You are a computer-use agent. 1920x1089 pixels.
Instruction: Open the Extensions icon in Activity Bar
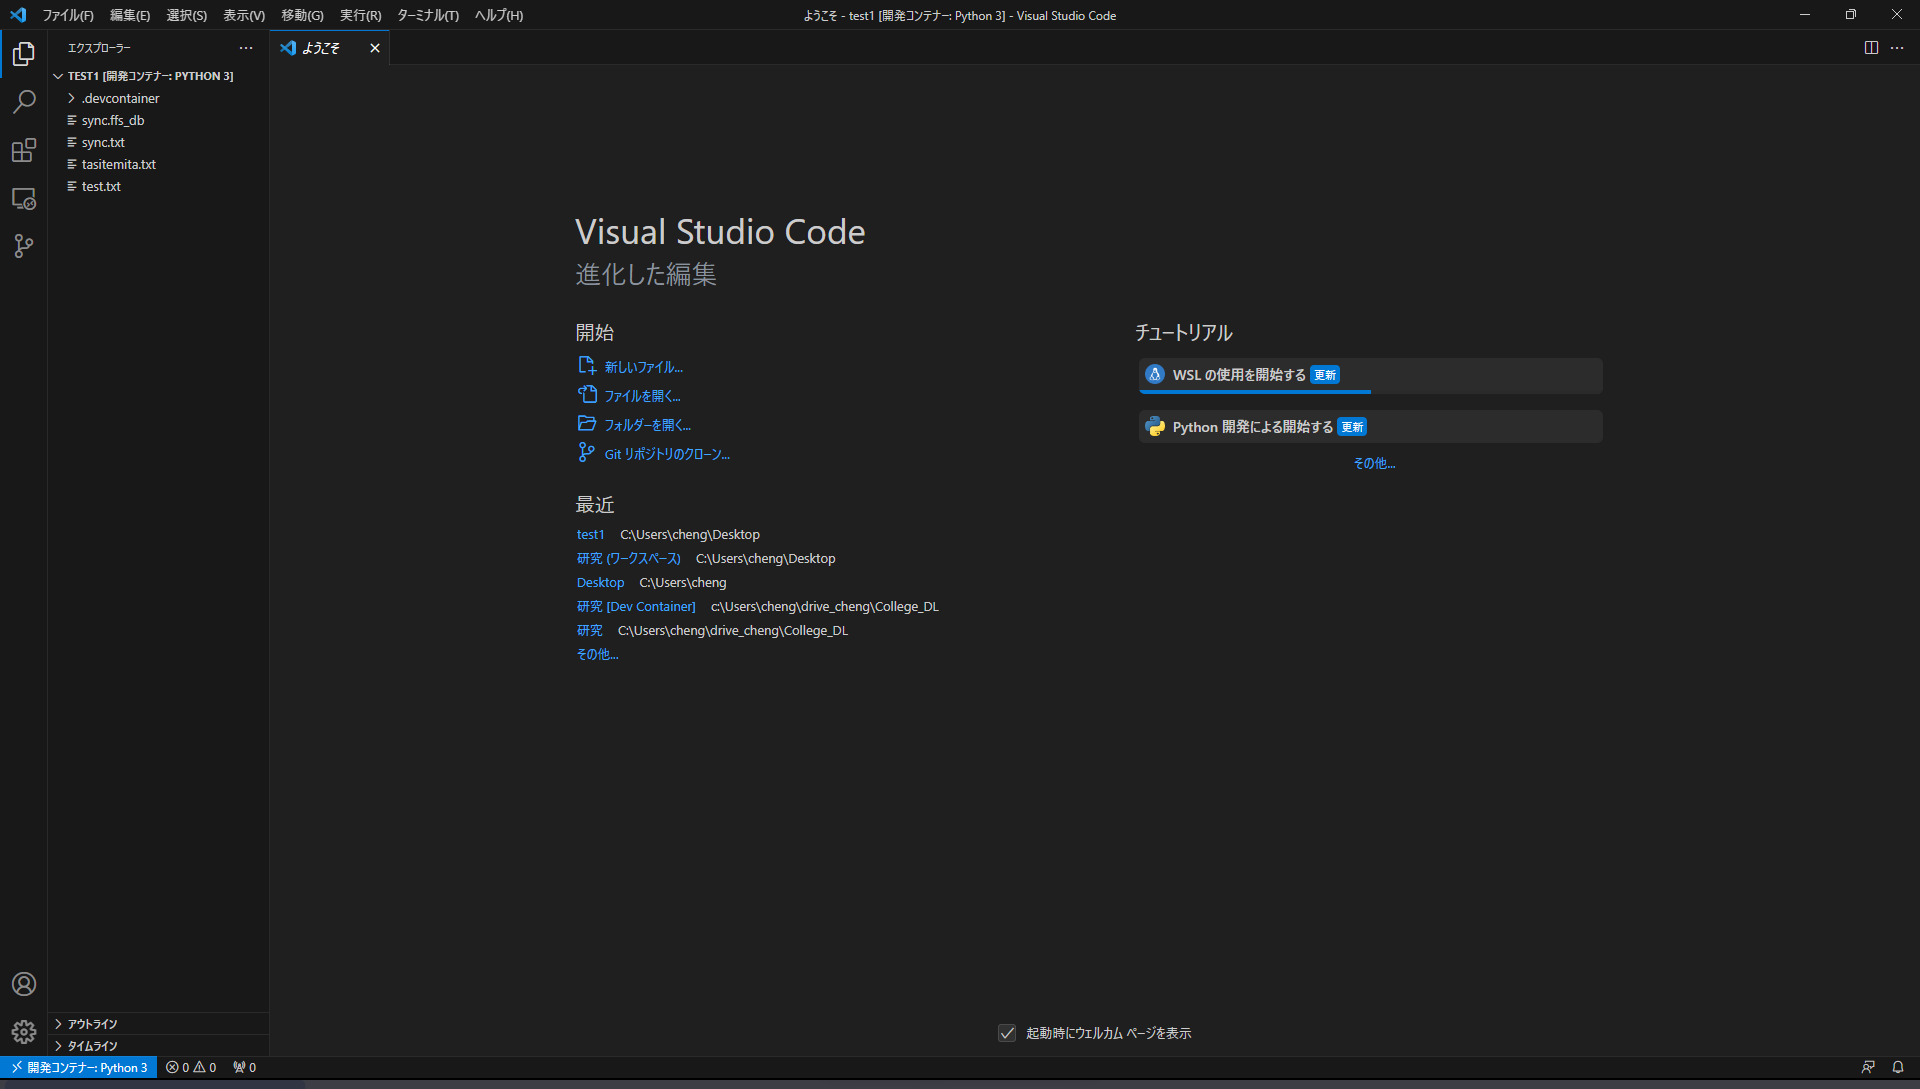click(x=23, y=150)
